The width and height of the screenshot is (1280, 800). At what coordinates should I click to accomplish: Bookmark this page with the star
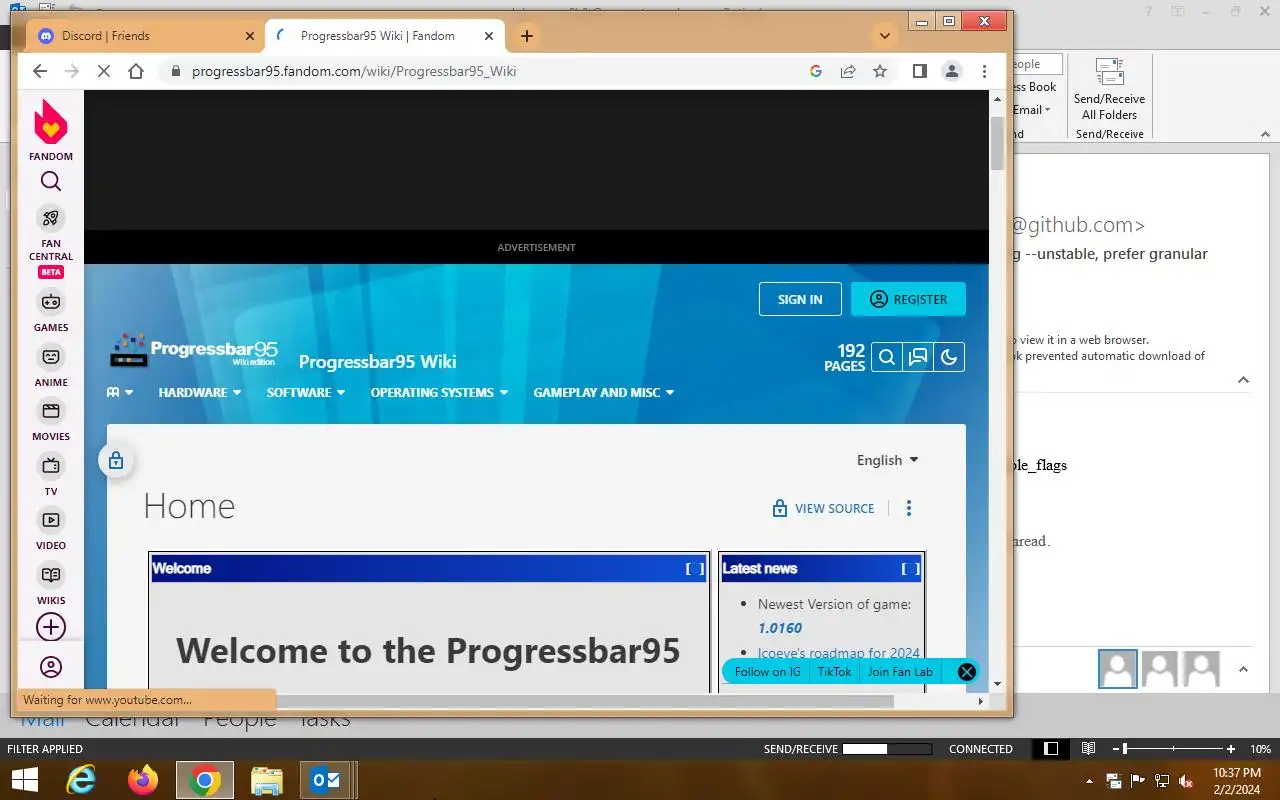[x=880, y=71]
